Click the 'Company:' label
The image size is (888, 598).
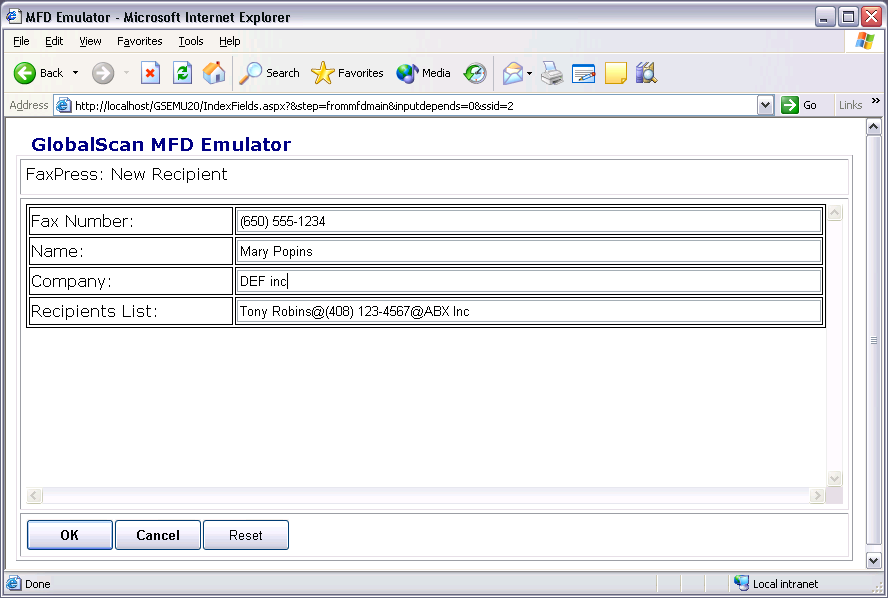(71, 281)
